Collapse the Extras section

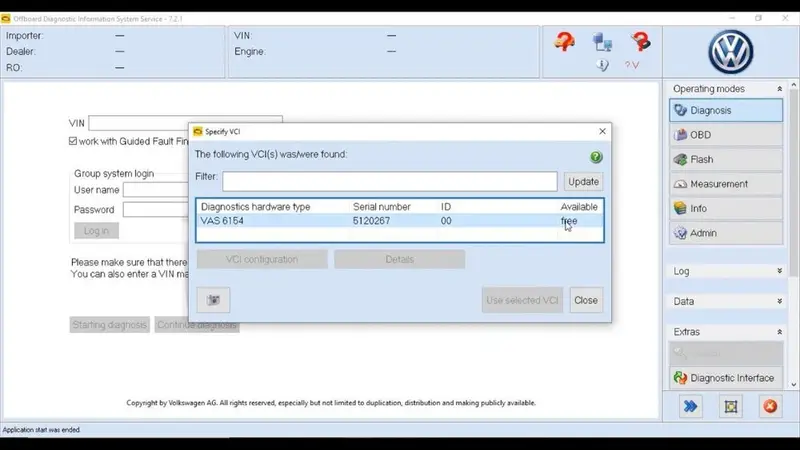[779, 332]
